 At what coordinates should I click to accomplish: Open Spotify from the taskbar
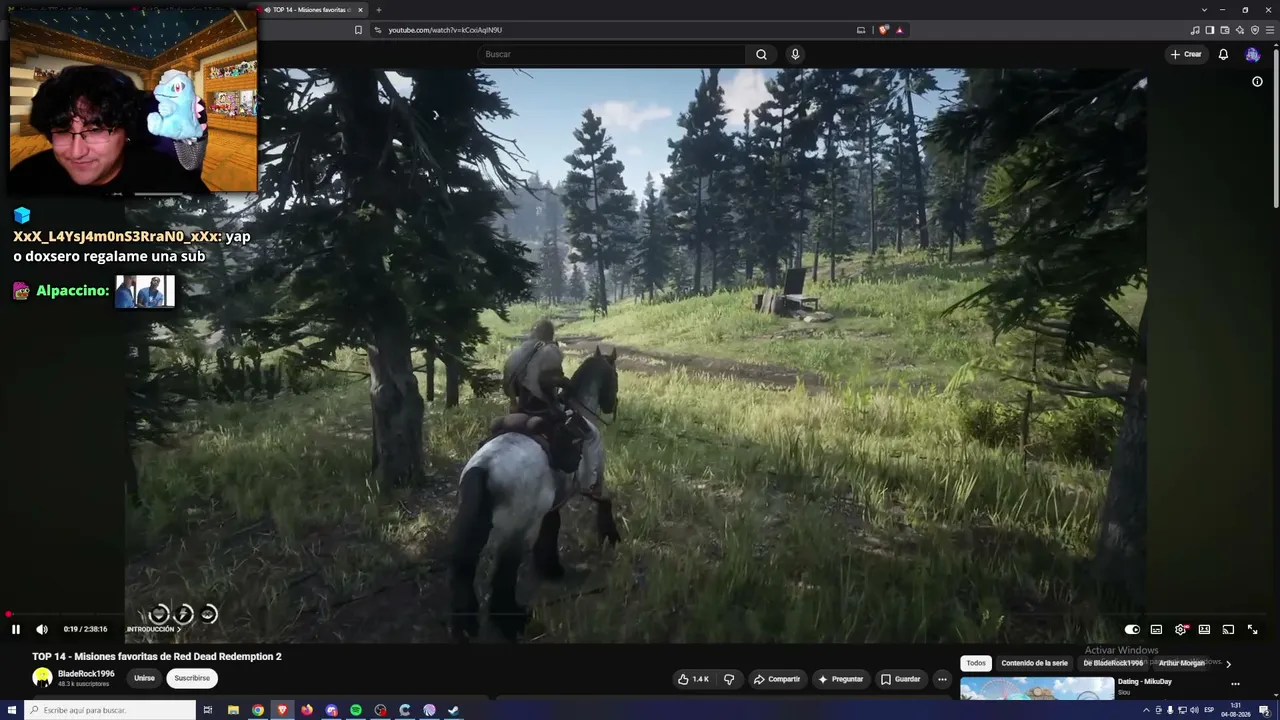click(x=356, y=710)
